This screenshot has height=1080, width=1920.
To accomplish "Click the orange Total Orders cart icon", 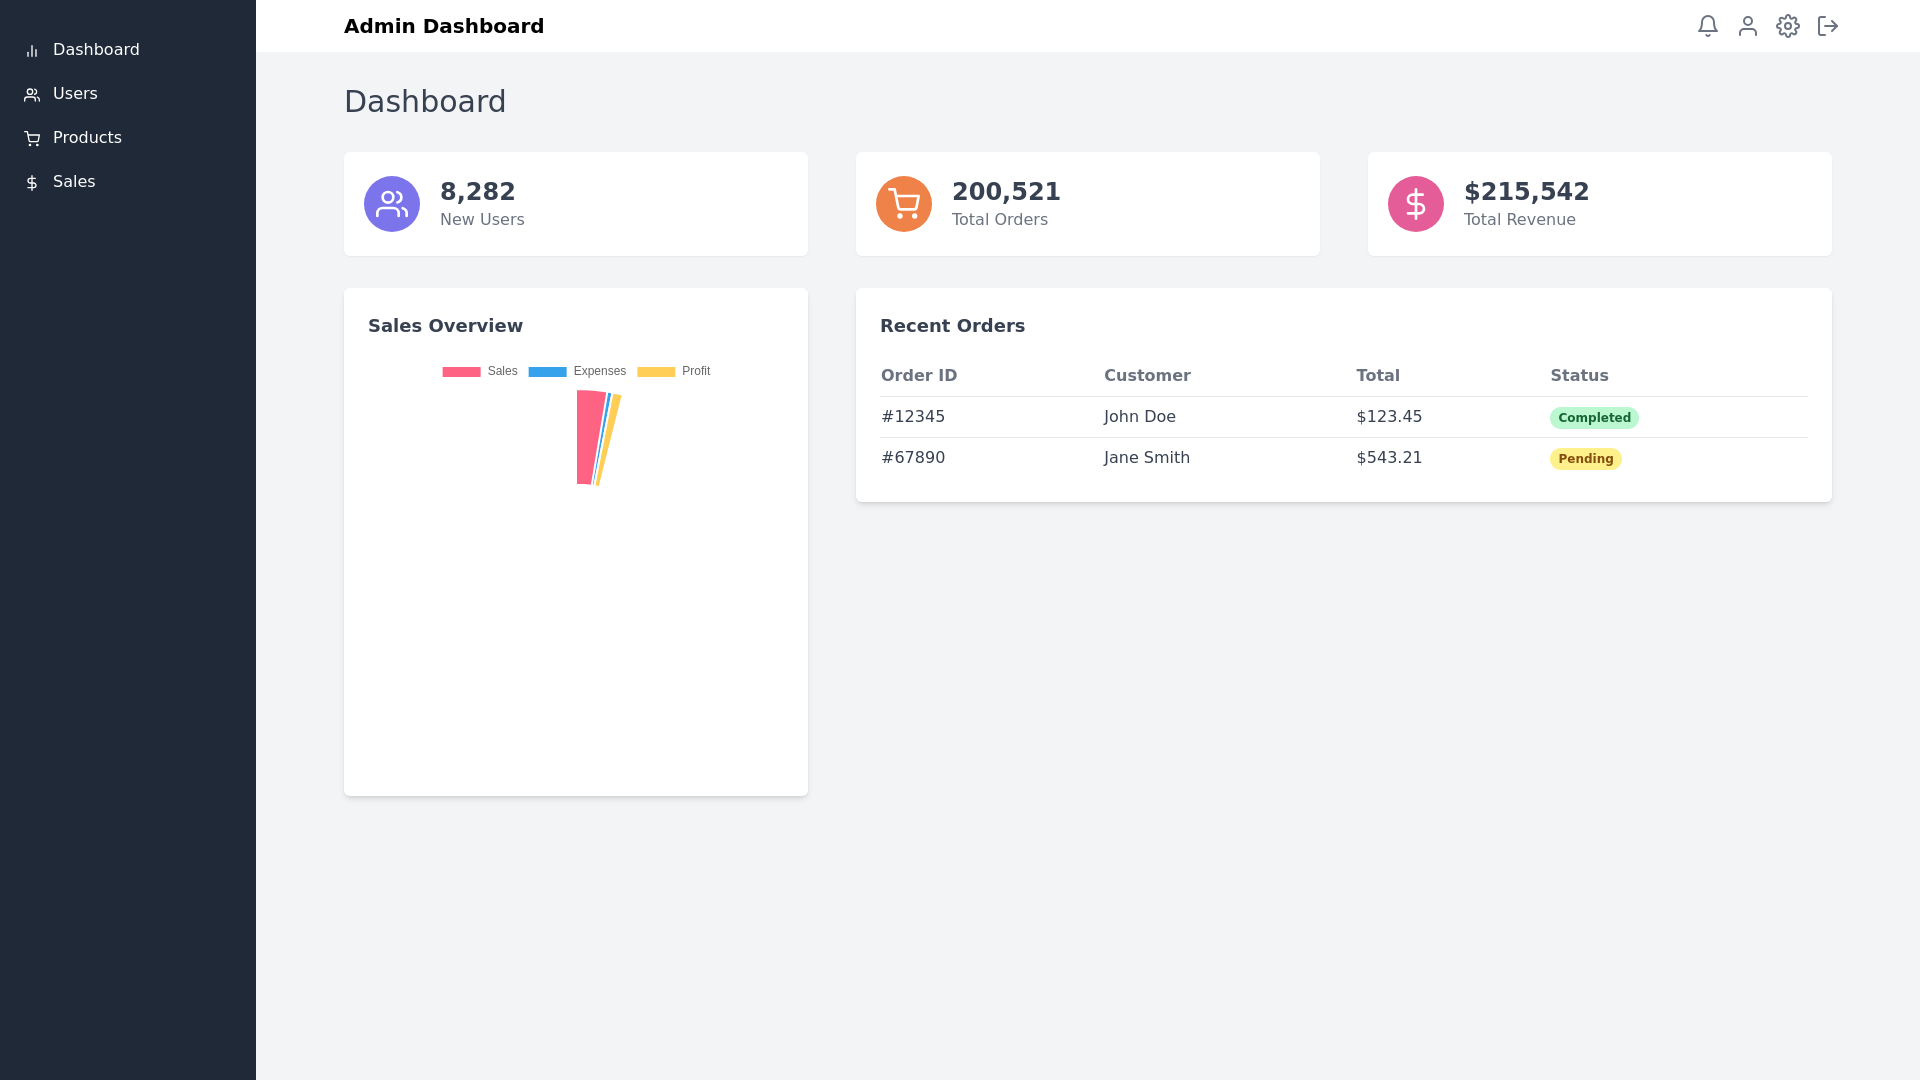I will coord(904,204).
